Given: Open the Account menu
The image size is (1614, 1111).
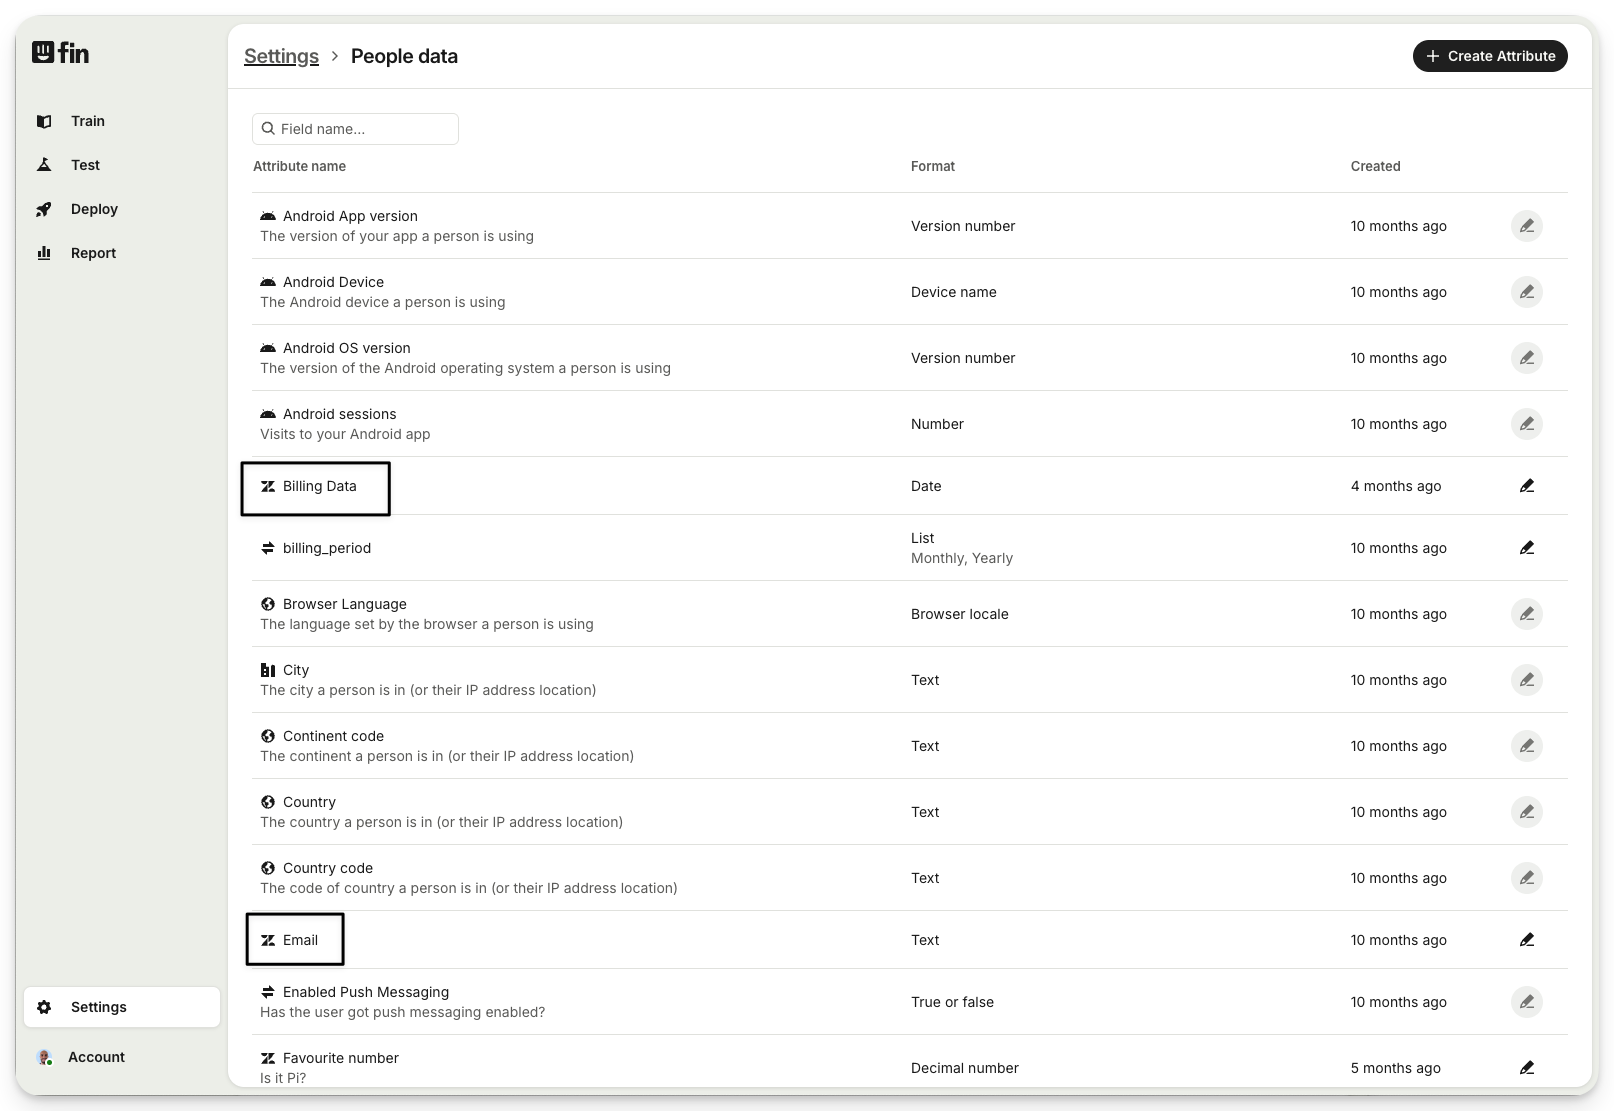Looking at the screenshot, I should (x=96, y=1057).
